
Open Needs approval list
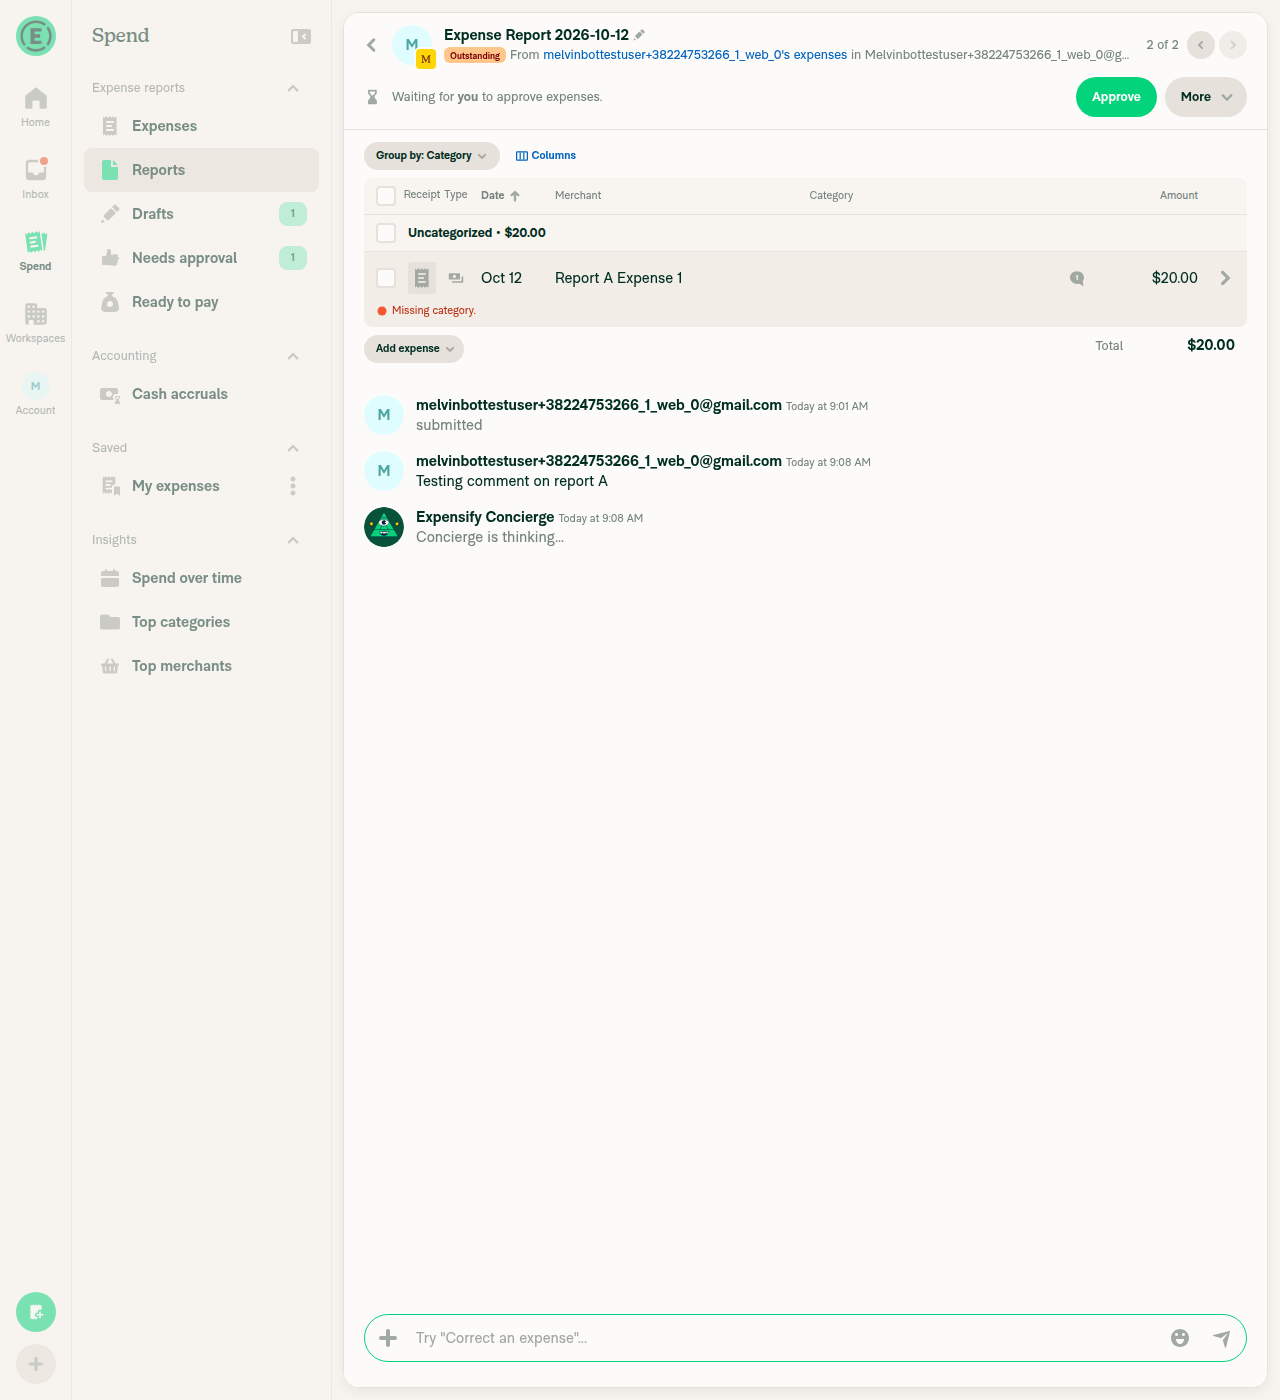coord(201,258)
